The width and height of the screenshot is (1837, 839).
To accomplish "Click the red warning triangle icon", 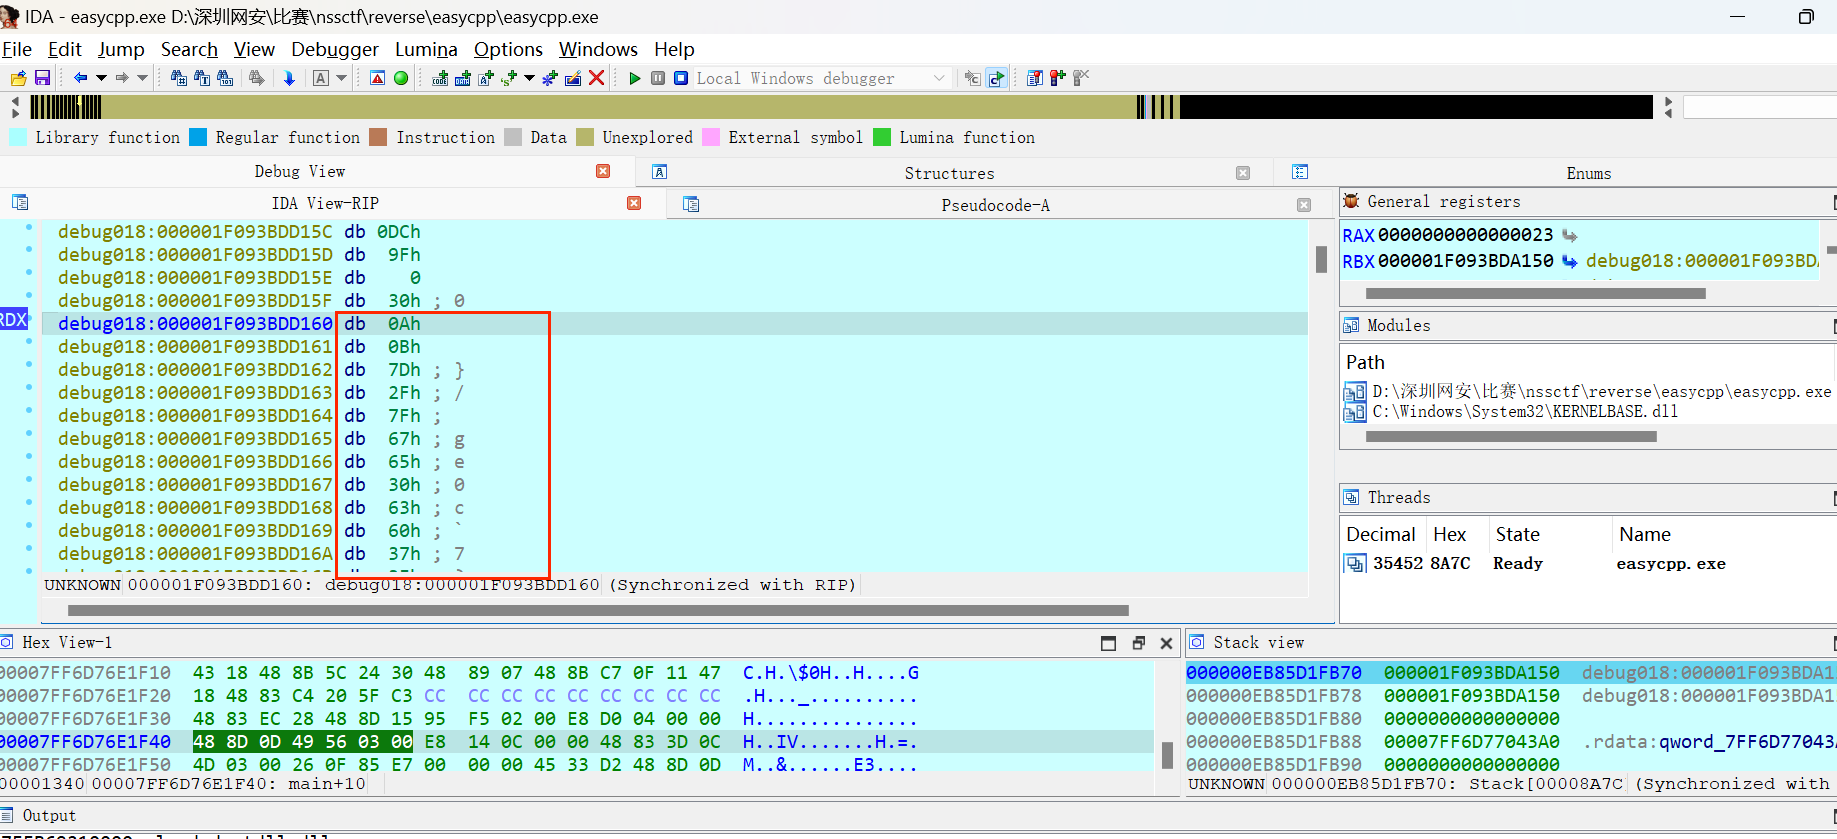I will coord(377,78).
